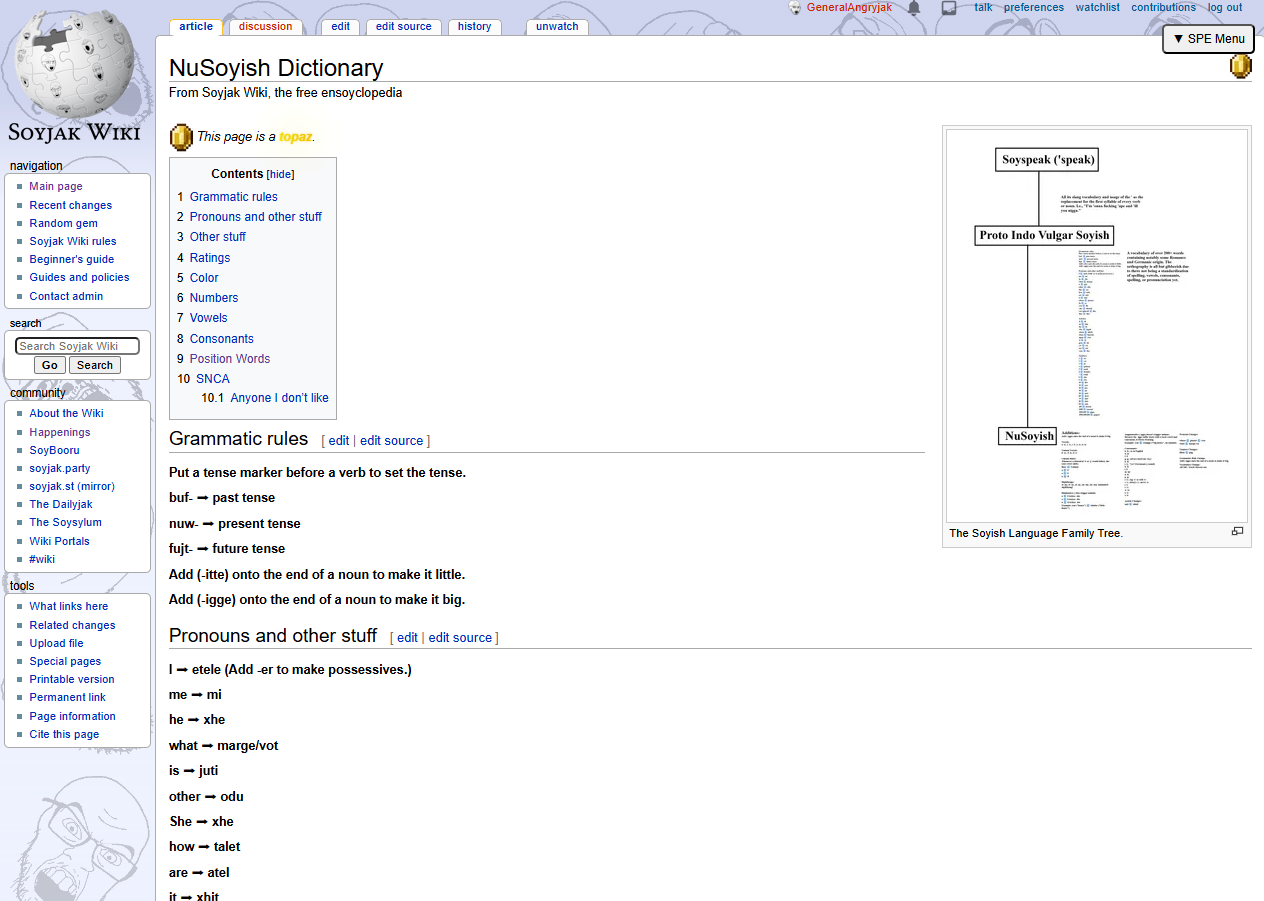Viewport: 1264px width, 901px height.
Task: Open Recent changes in navigation sidebar
Action: point(70,205)
